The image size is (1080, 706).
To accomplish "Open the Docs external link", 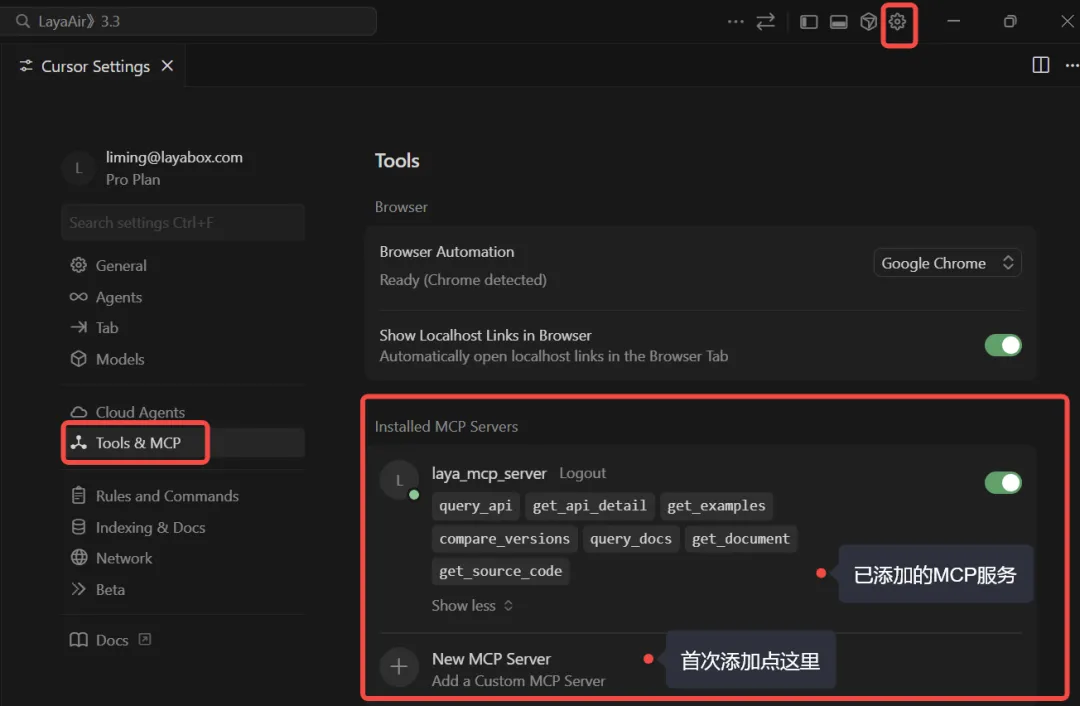I will click(111, 640).
